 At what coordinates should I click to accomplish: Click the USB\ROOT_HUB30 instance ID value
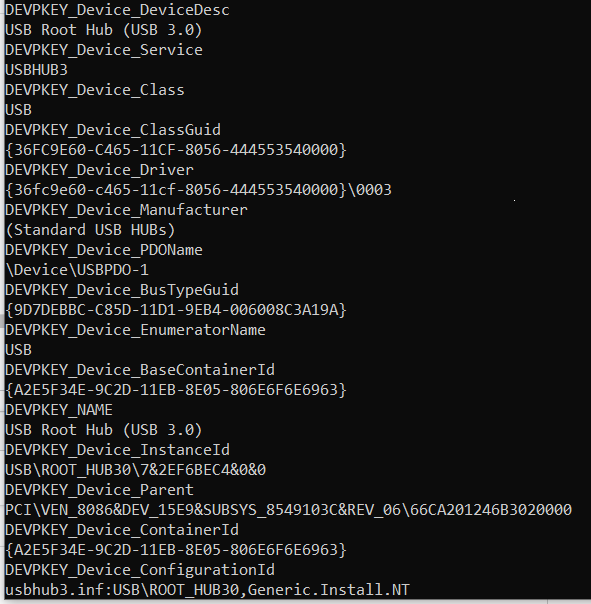click(x=136, y=470)
